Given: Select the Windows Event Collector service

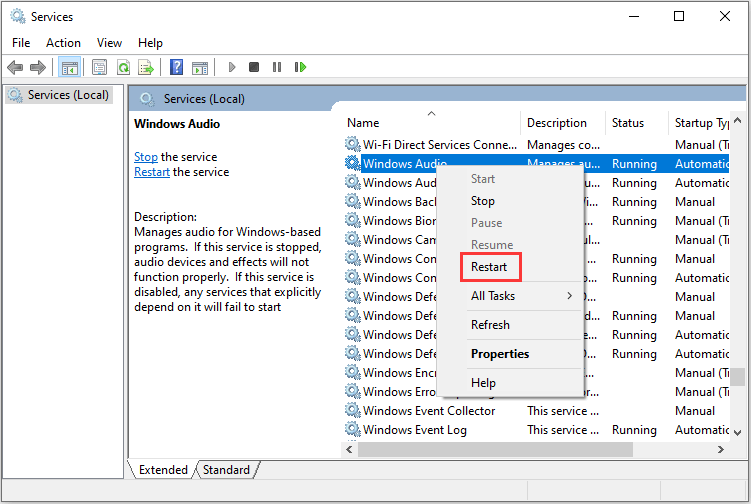Looking at the screenshot, I should [x=536, y=411].
